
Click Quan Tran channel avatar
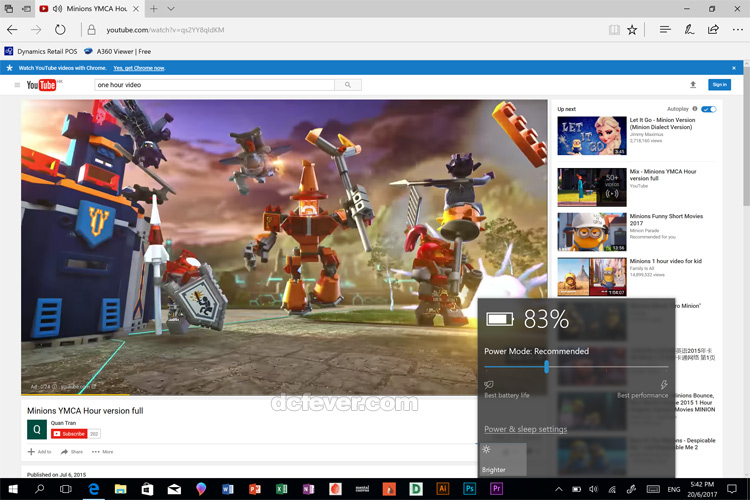point(37,430)
